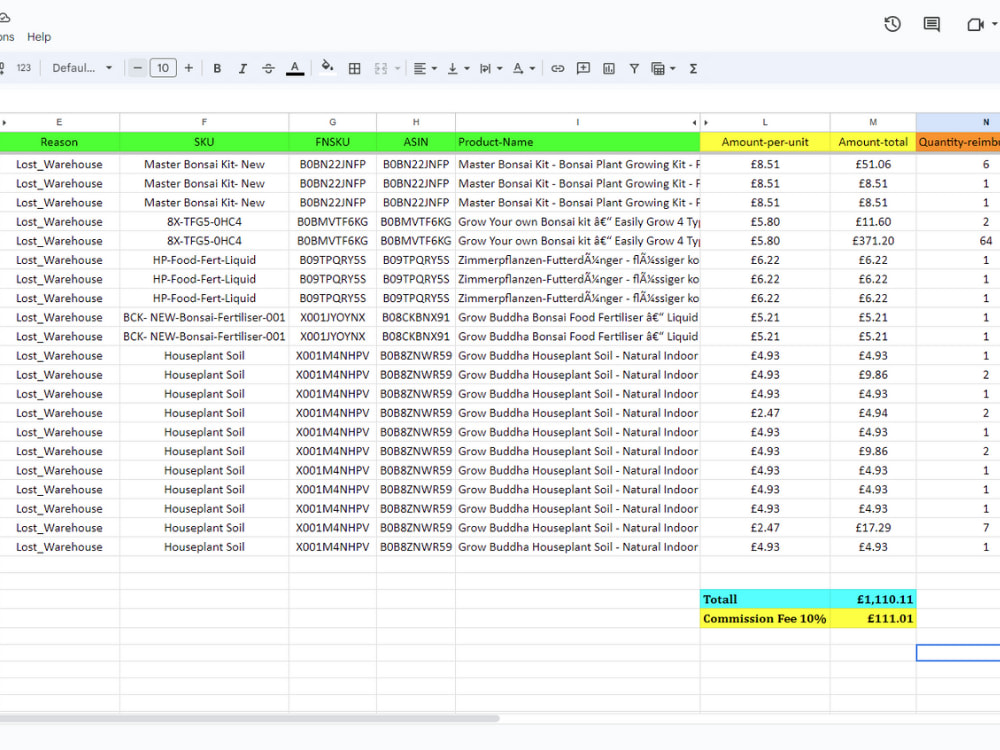This screenshot has height=750, width=1000.
Task: Select the £371.20 amount-total cell
Action: (873, 241)
